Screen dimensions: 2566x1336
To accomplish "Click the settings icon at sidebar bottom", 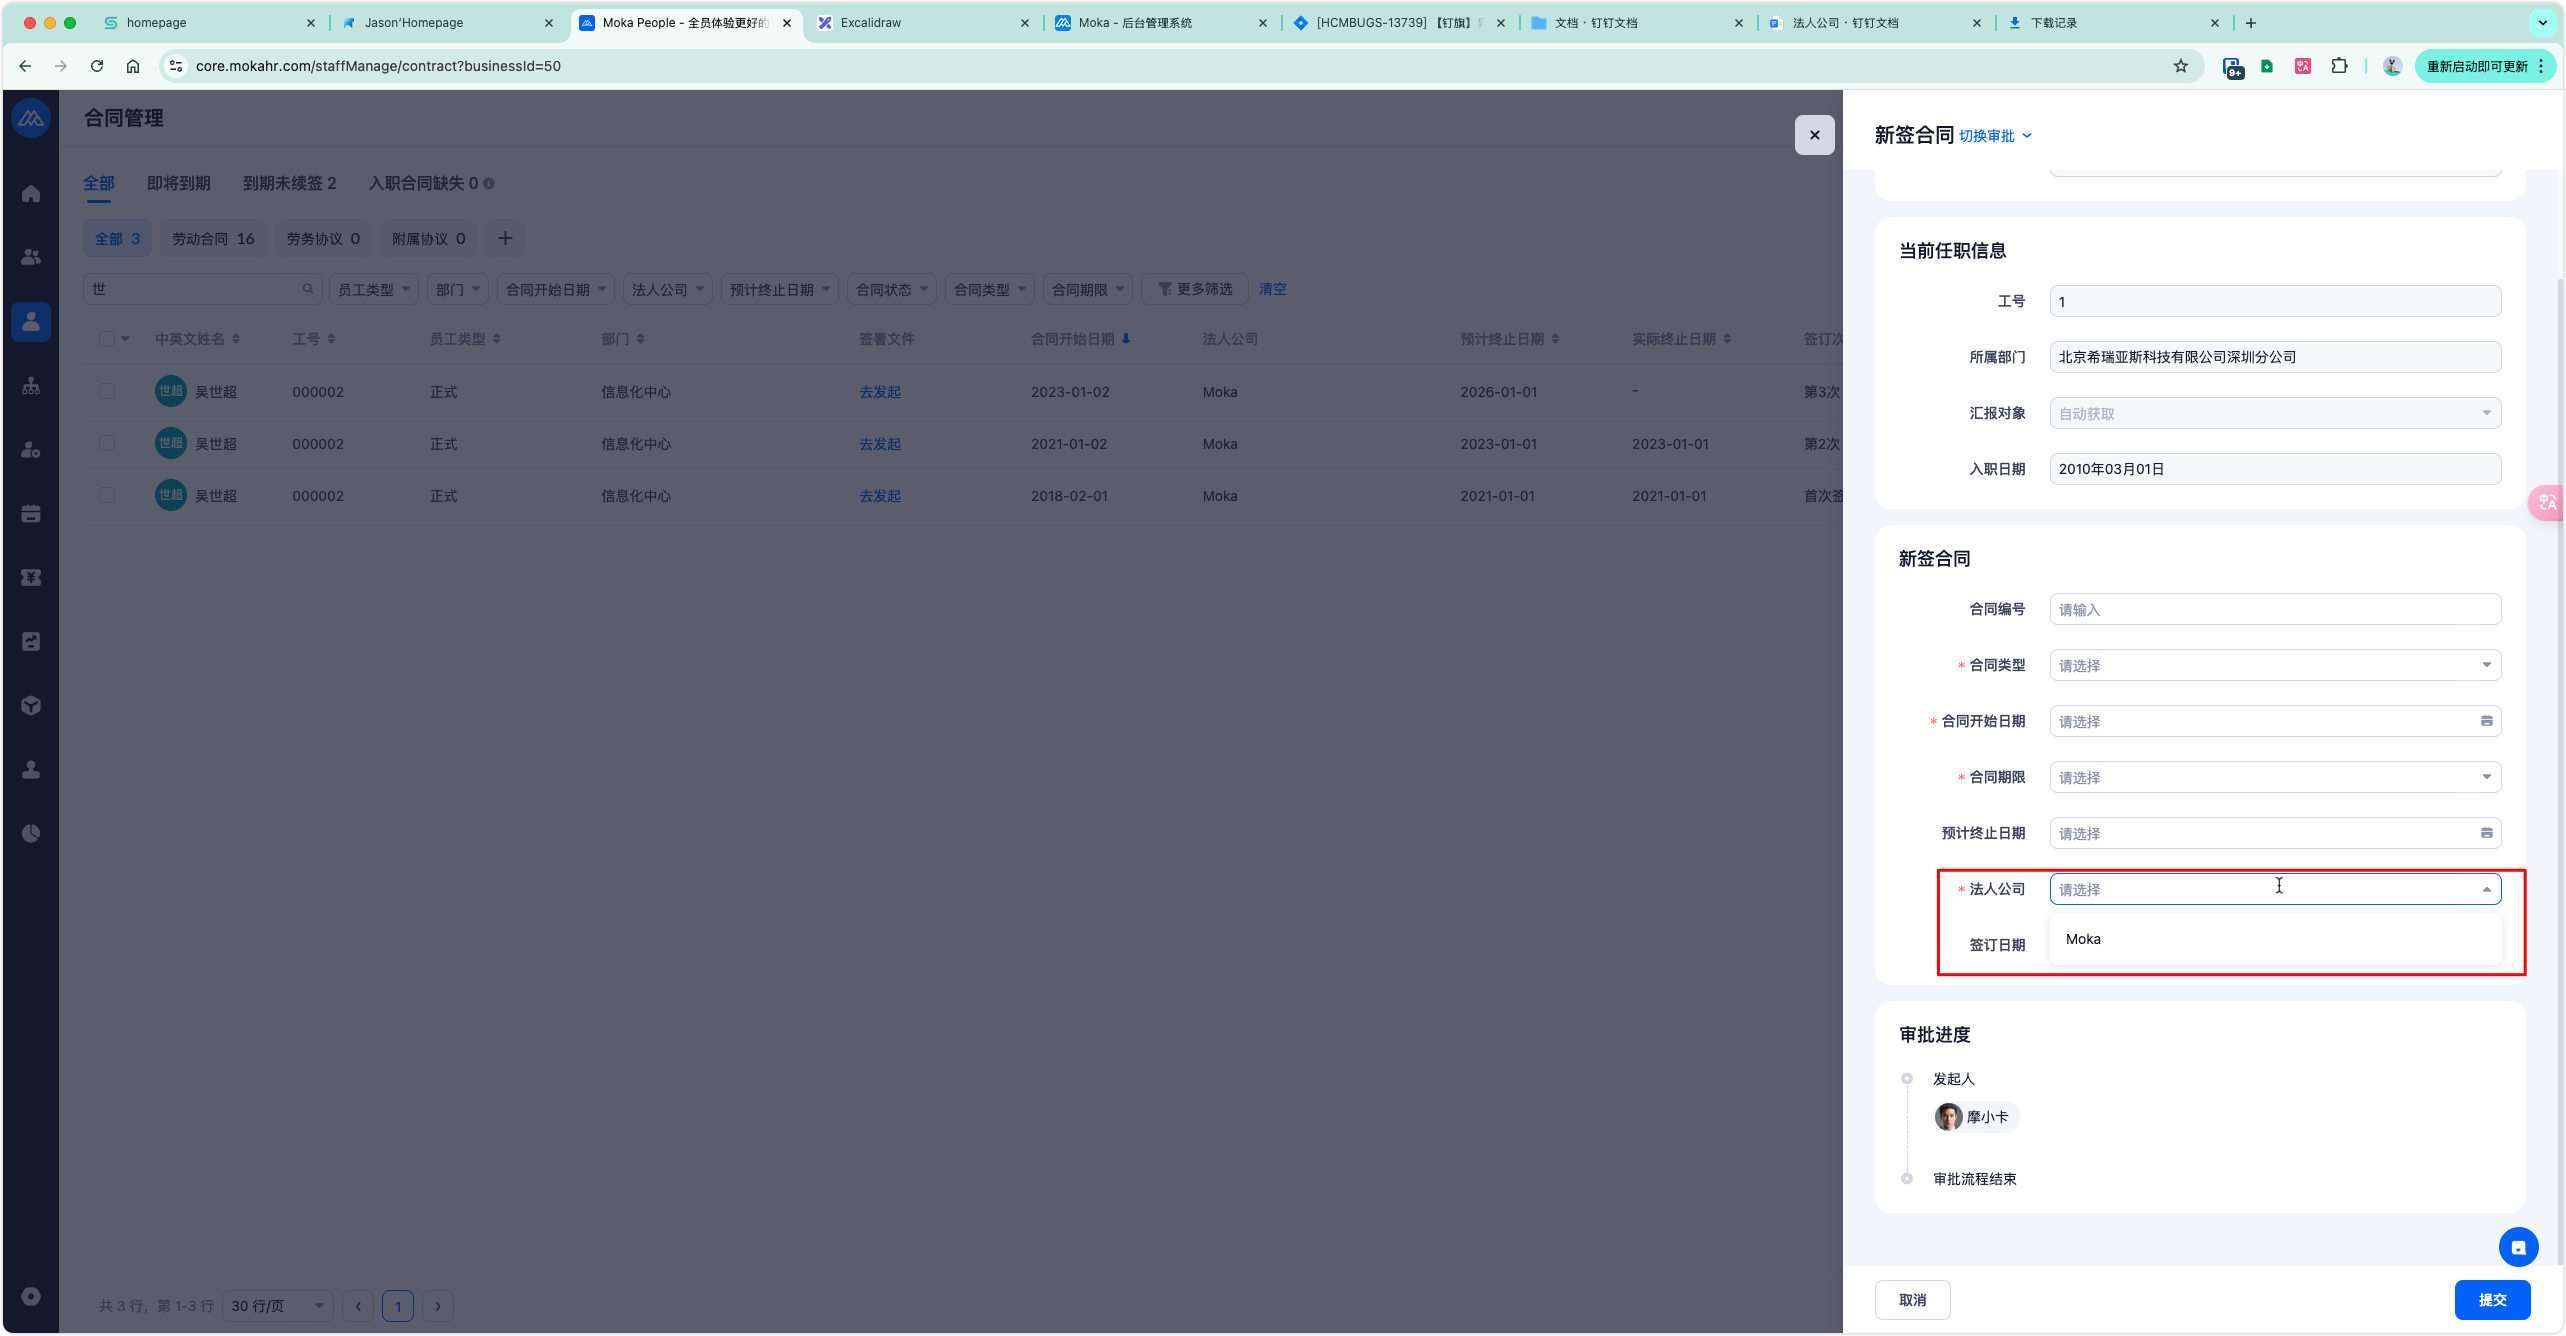I will tap(31, 1296).
